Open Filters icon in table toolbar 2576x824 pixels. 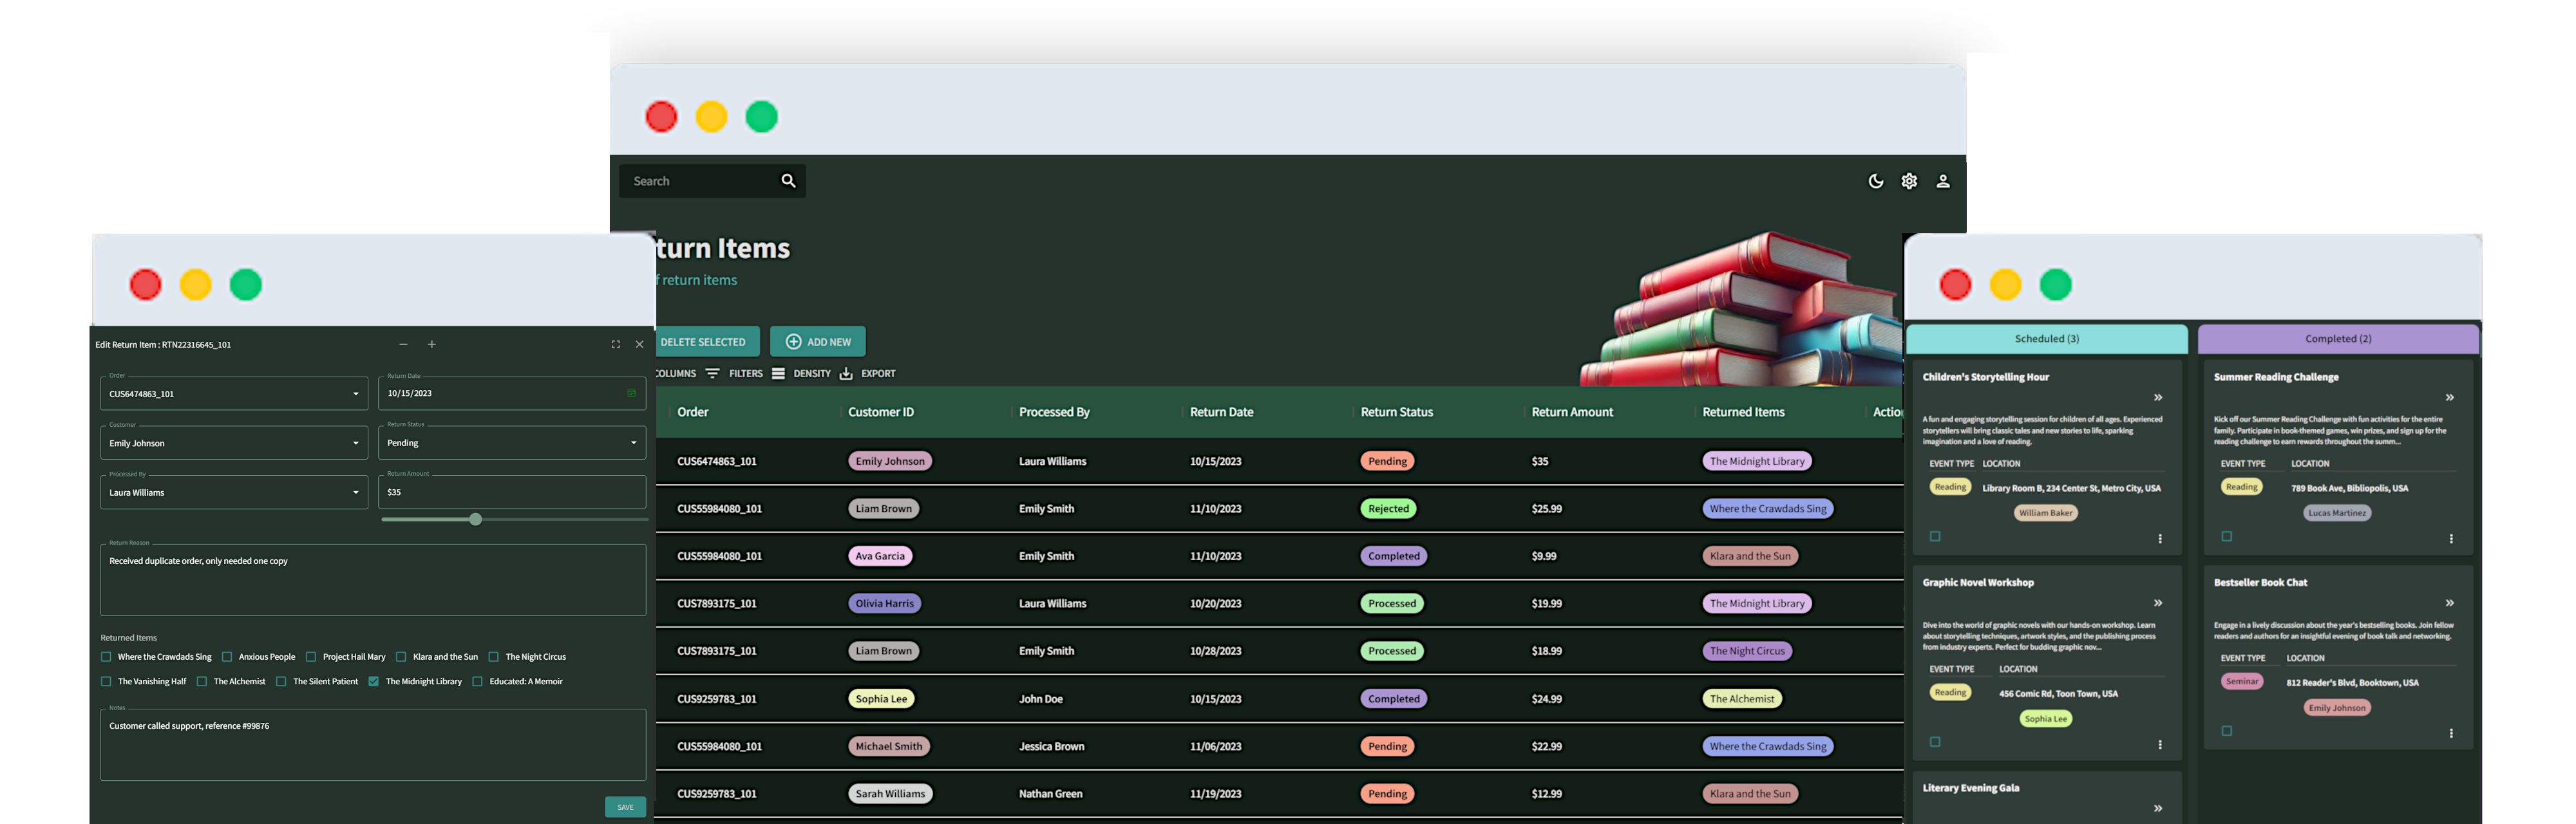click(x=712, y=373)
